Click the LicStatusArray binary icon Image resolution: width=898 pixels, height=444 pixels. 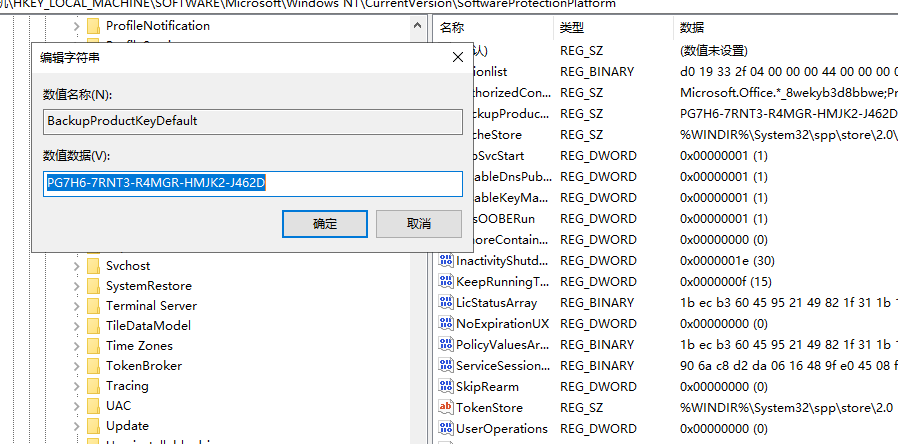446,302
